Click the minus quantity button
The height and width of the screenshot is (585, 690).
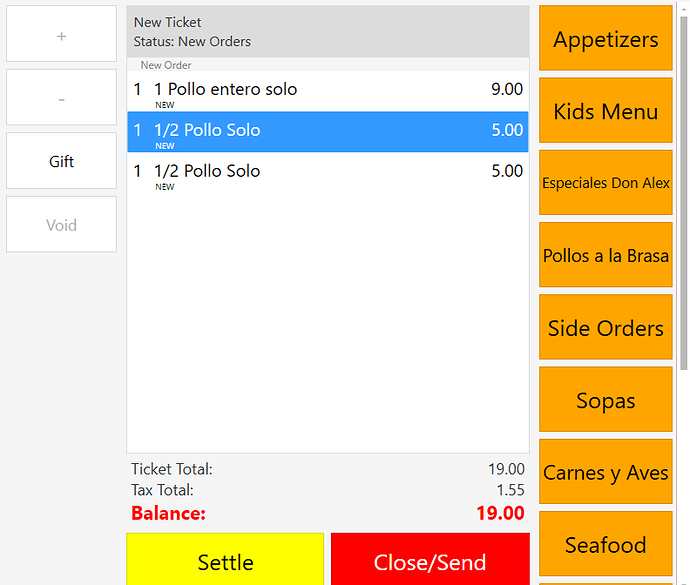pyautogui.click(x=61, y=97)
